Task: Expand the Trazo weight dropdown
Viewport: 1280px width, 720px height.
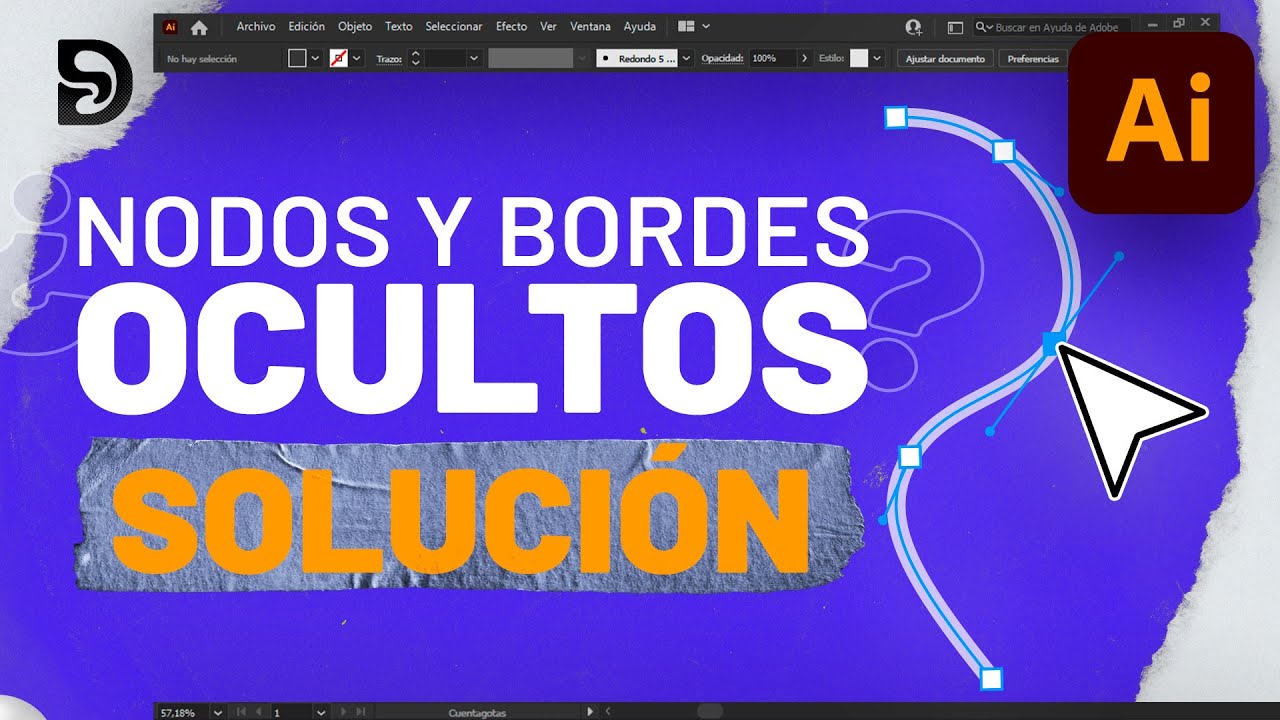Action: (x=474, y=59)
